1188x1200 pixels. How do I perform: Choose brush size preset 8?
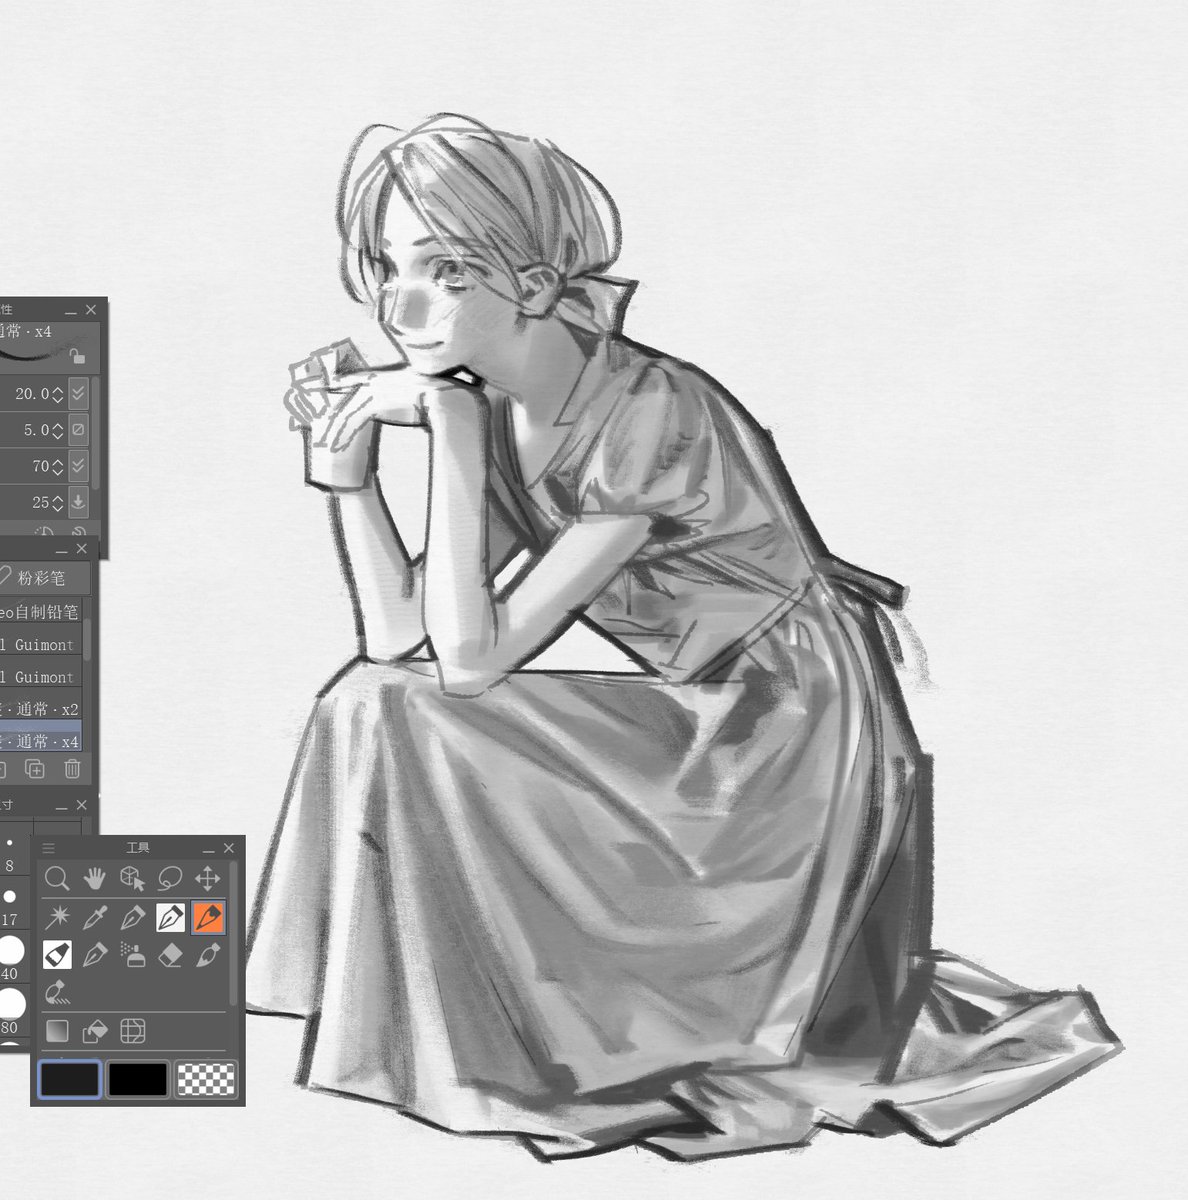point(10,853)
